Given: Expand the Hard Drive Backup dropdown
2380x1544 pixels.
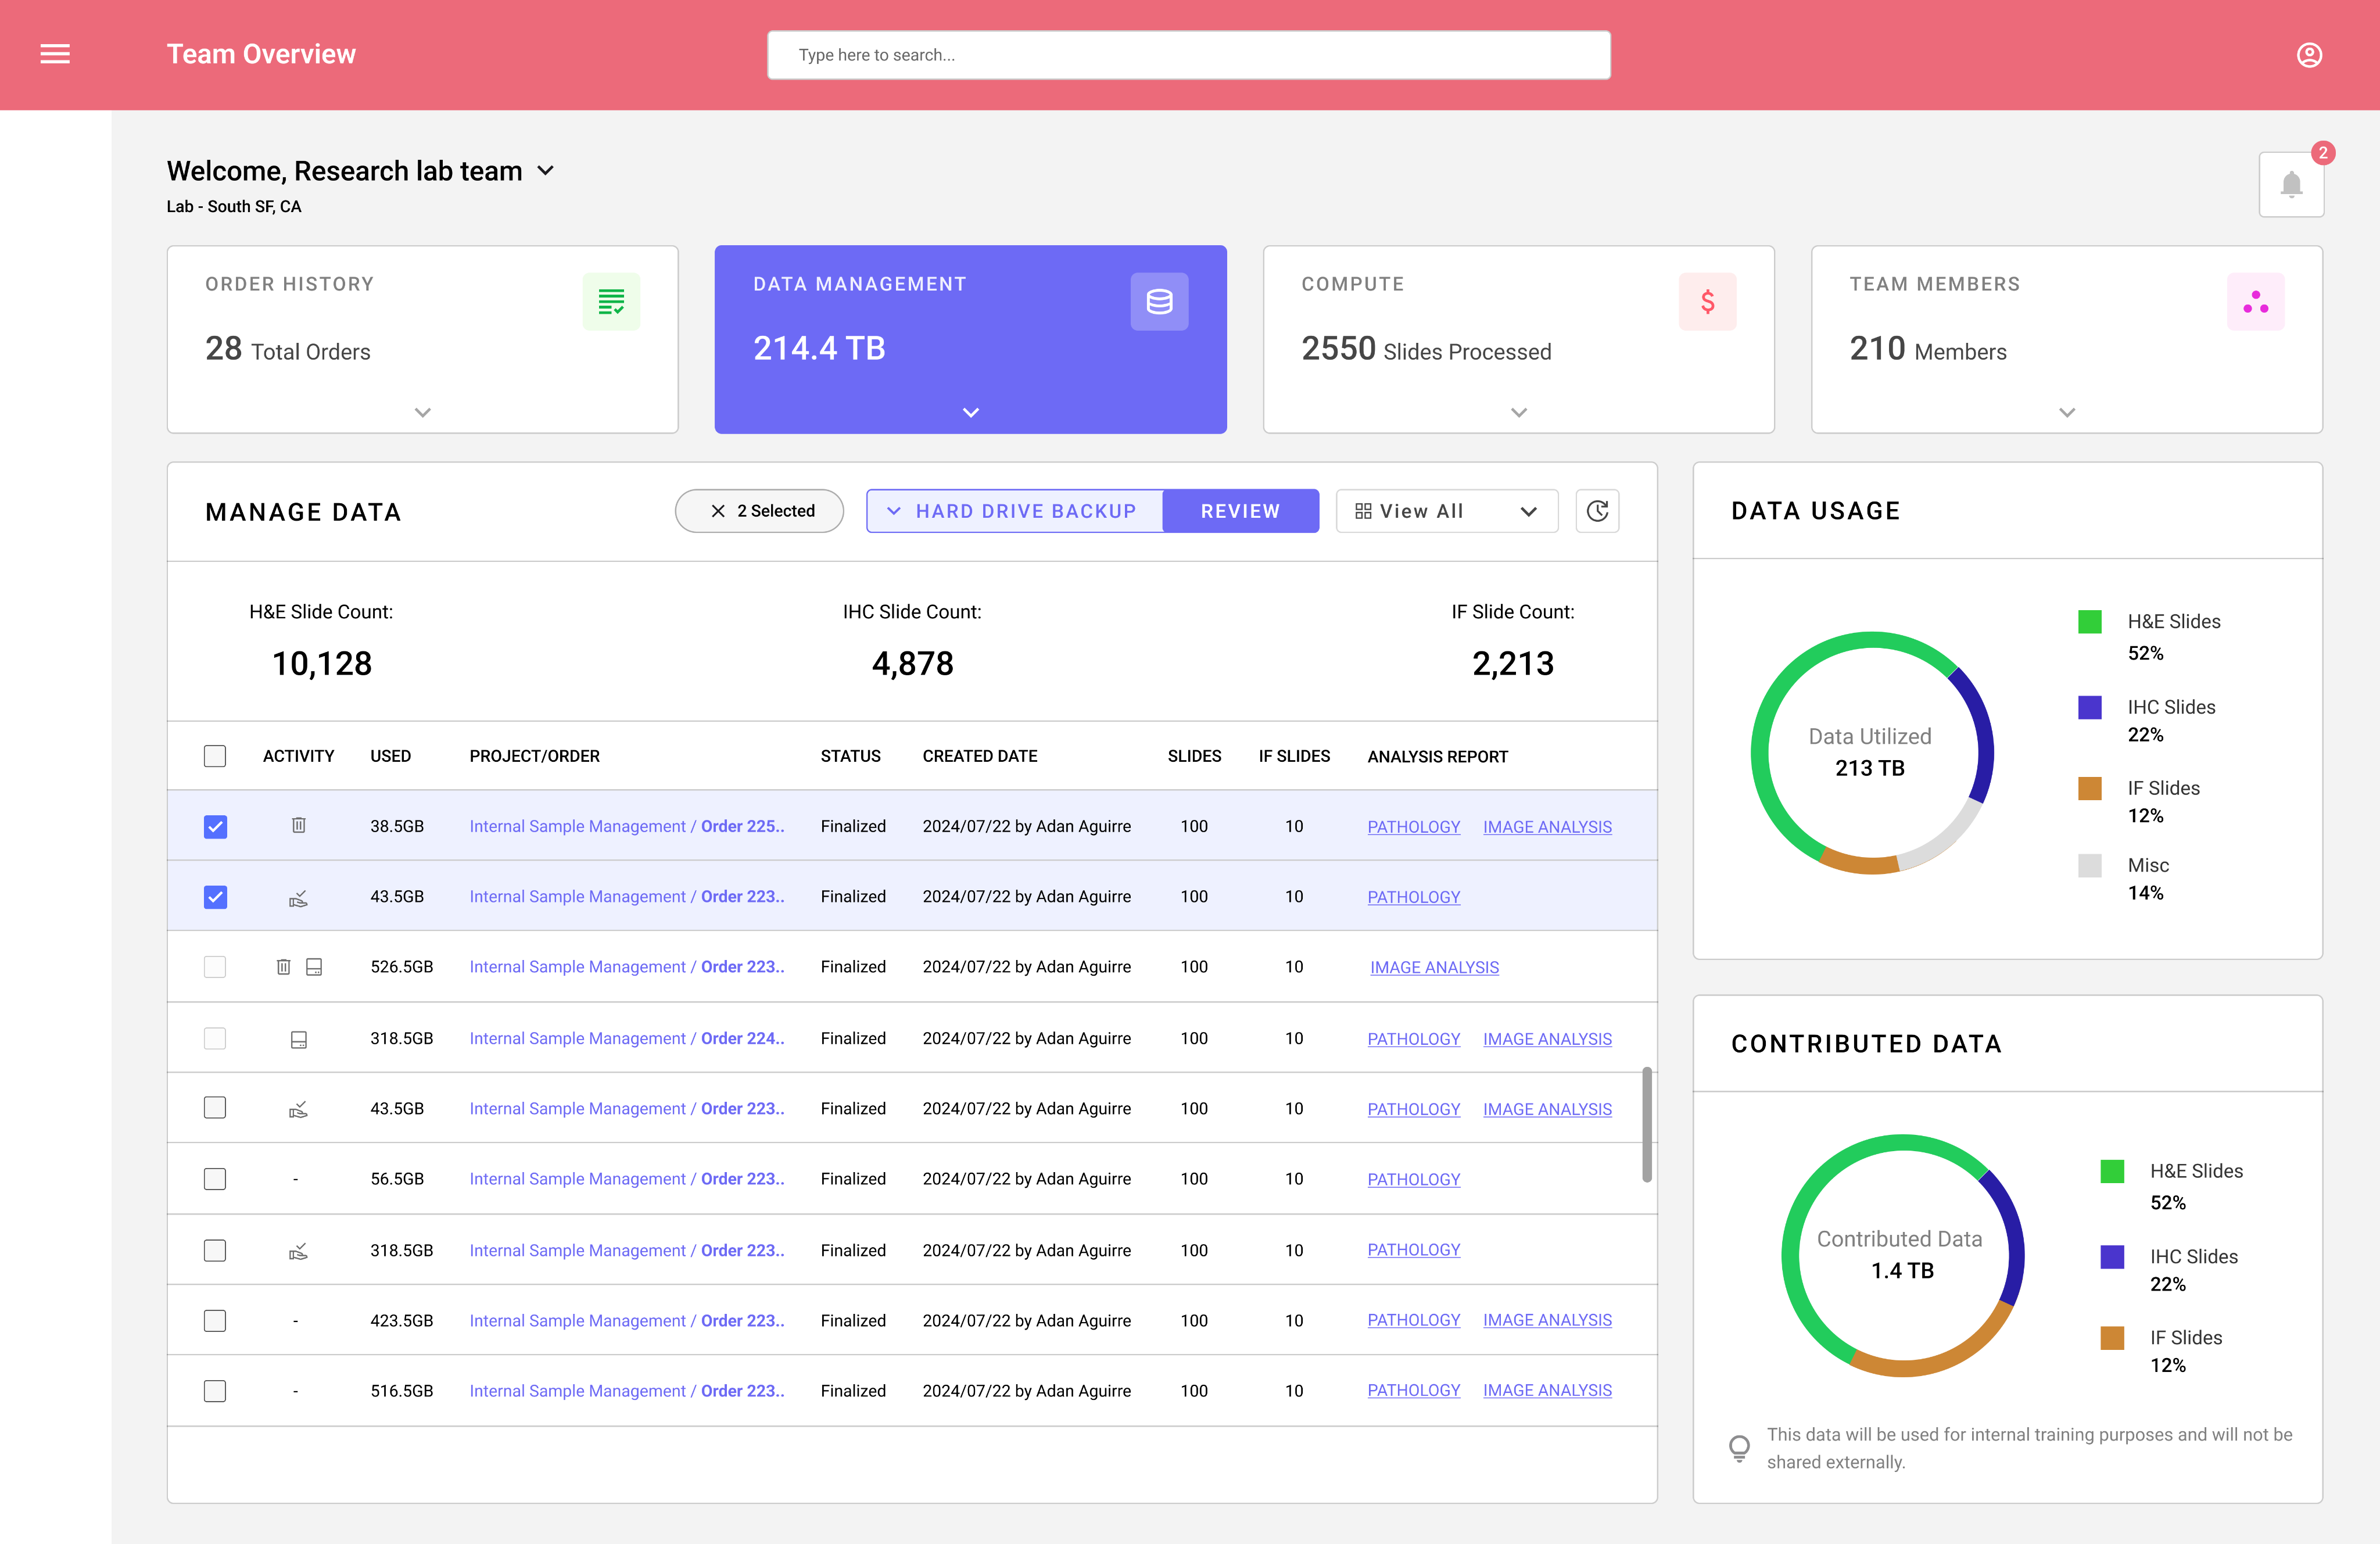Looking at the screenshot, I should (x=1014, y=511).
